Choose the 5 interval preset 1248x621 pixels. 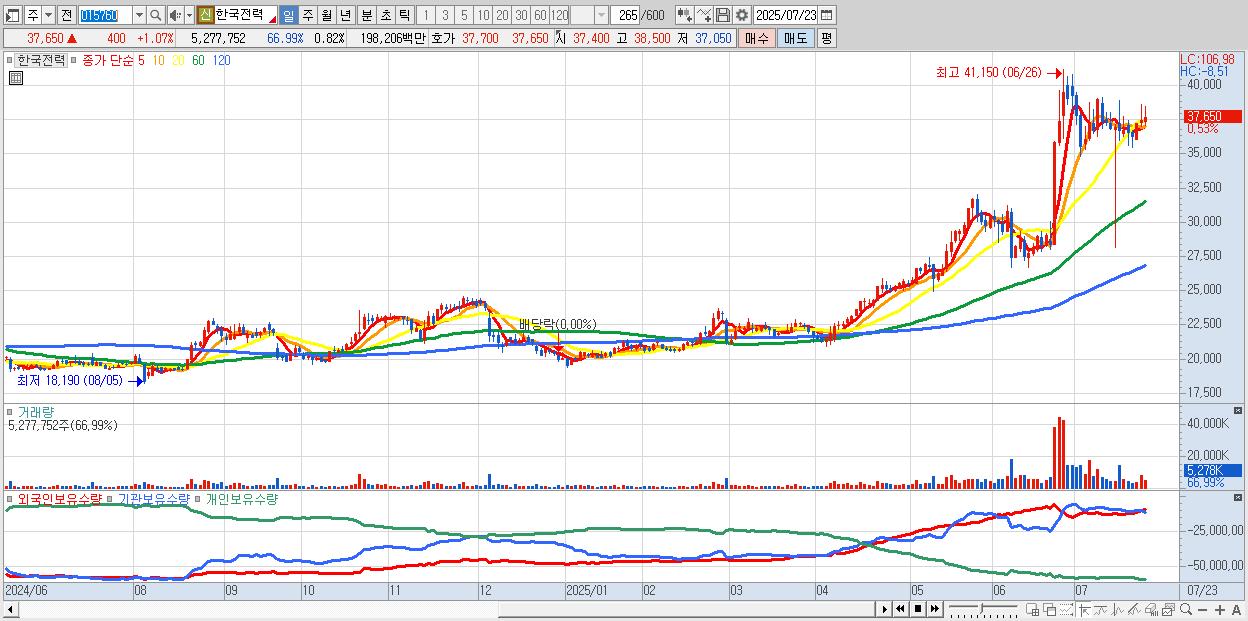[x=464, y=15]
